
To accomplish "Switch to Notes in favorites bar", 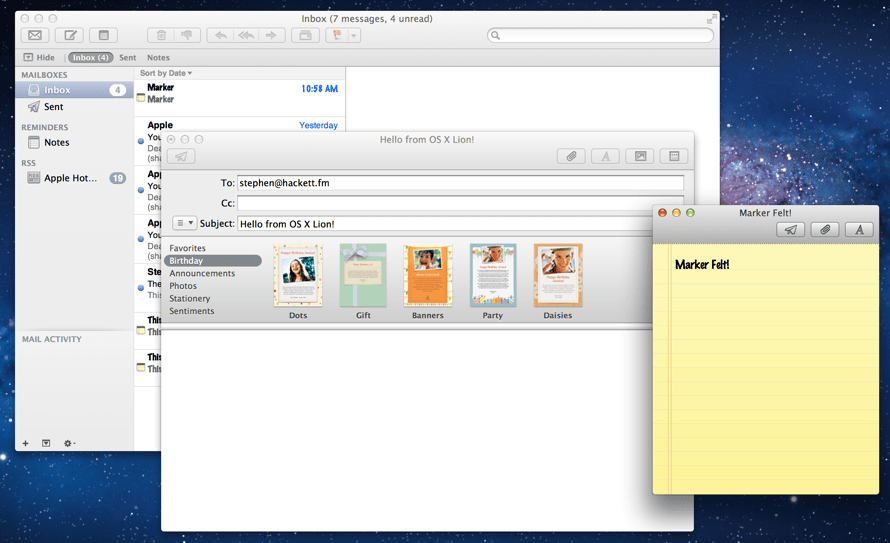I will pos(158,57).
